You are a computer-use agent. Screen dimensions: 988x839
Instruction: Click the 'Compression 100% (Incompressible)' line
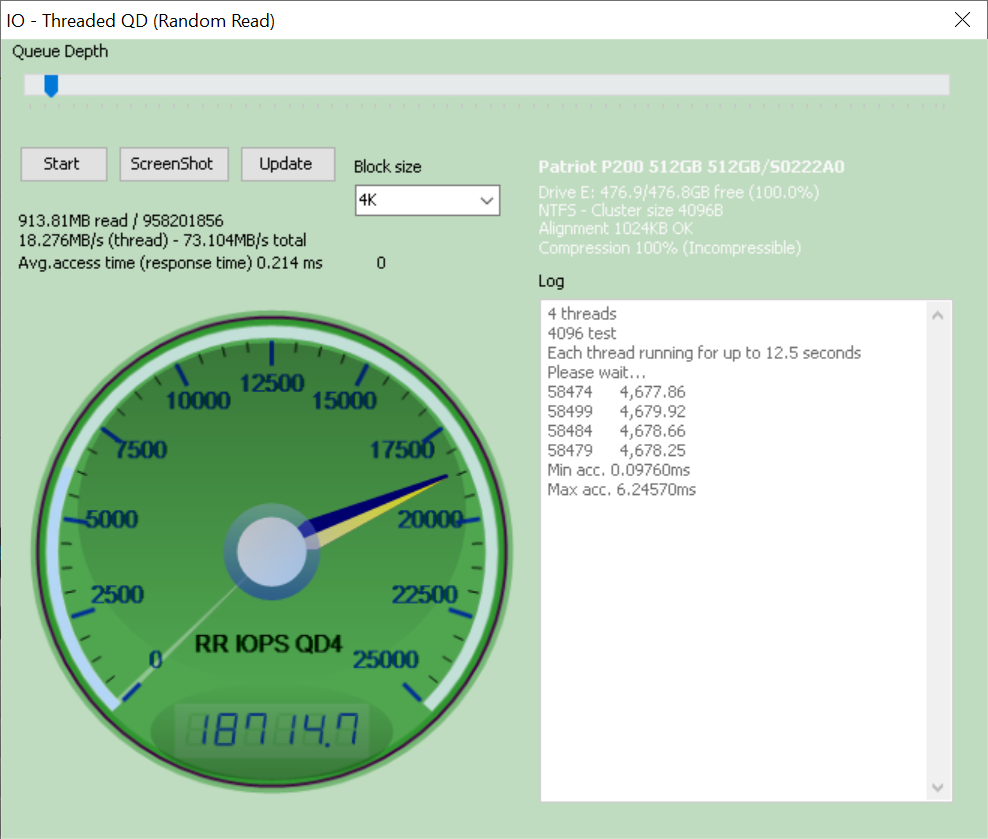(670, 248)
